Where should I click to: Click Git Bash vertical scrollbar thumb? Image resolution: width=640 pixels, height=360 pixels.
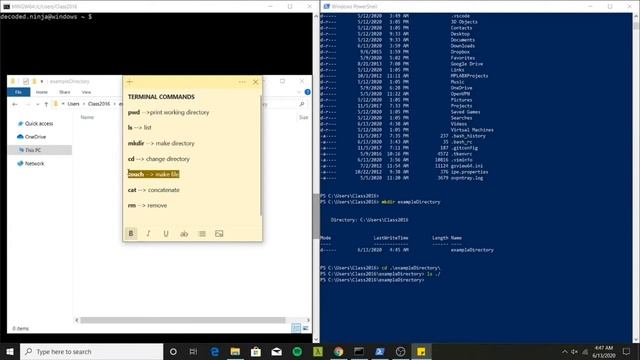tap(316, 216)
